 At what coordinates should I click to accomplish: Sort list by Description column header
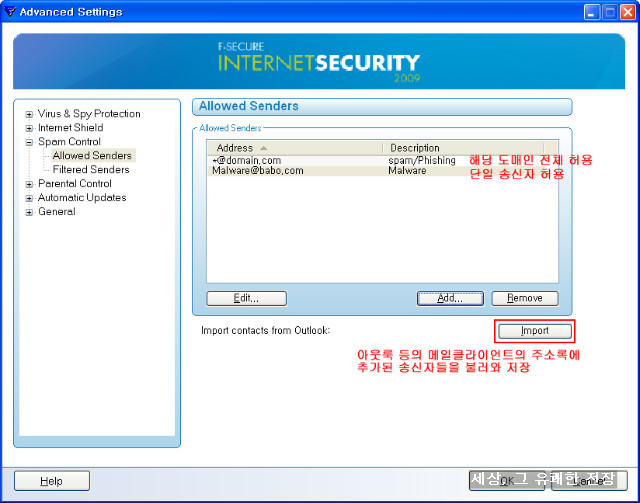pyautogui.click(x=463, y=148)
